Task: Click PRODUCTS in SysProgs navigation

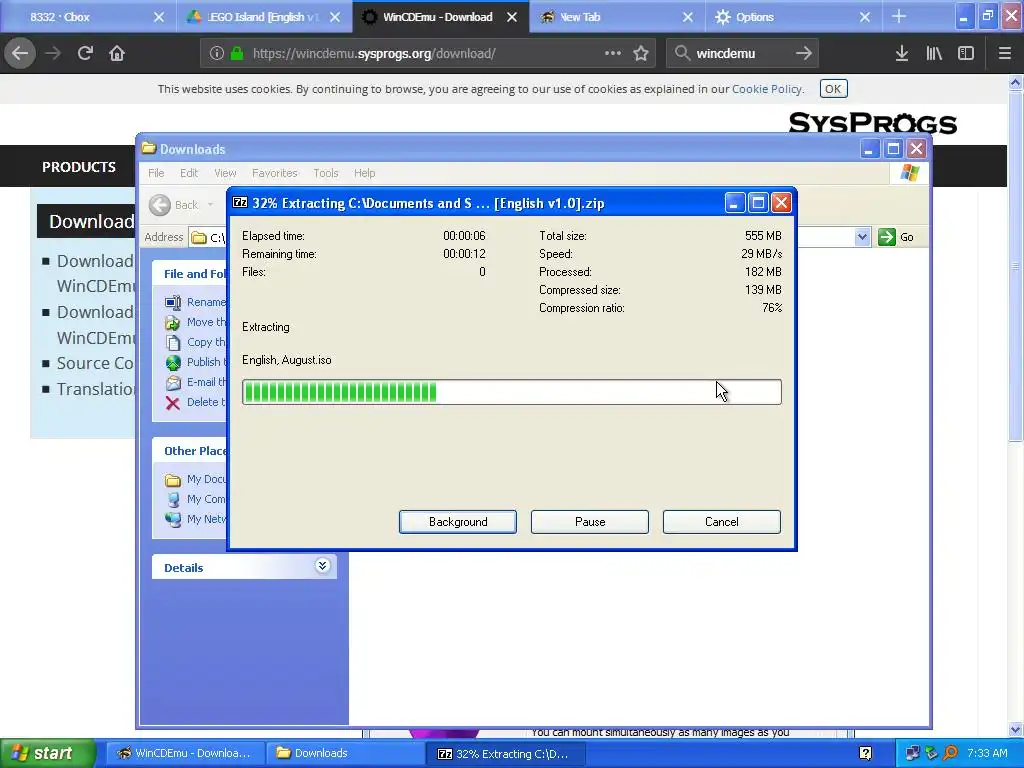Action: pyautogui.click(x=78, y=167)
